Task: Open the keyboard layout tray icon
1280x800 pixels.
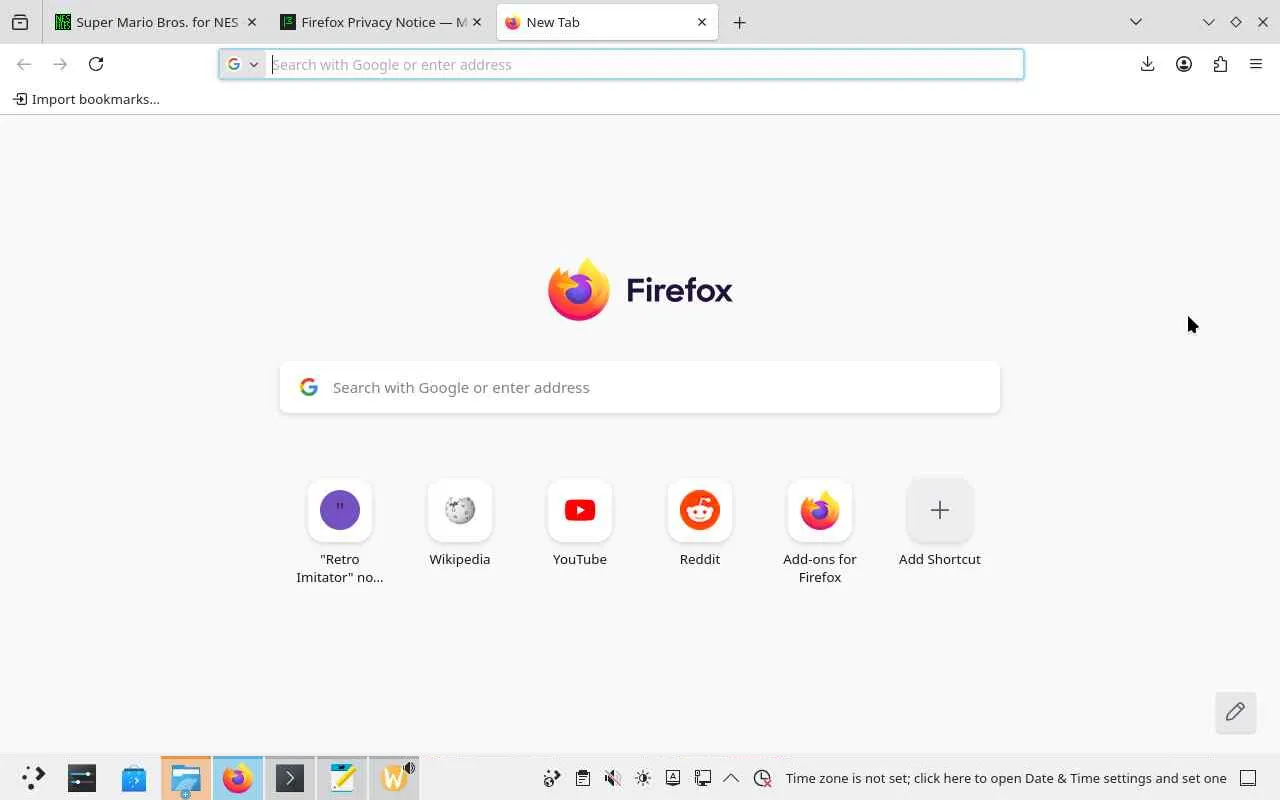Action: pos(673,778)
